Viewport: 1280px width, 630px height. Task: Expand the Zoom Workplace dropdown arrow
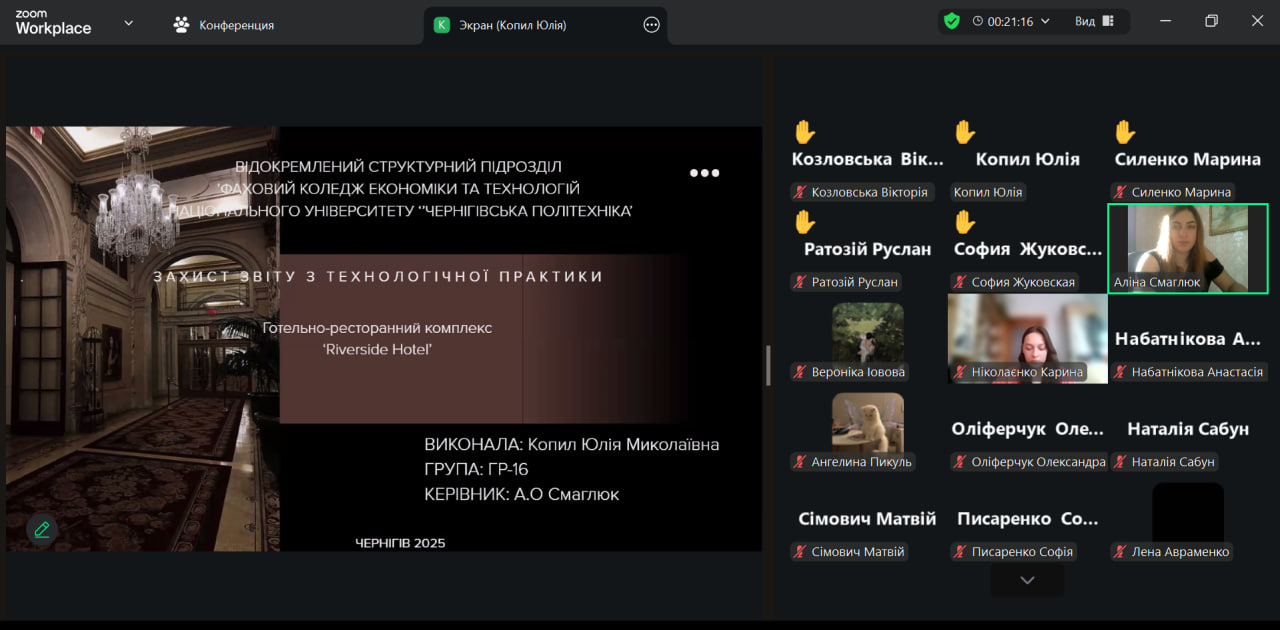point(128,23)
